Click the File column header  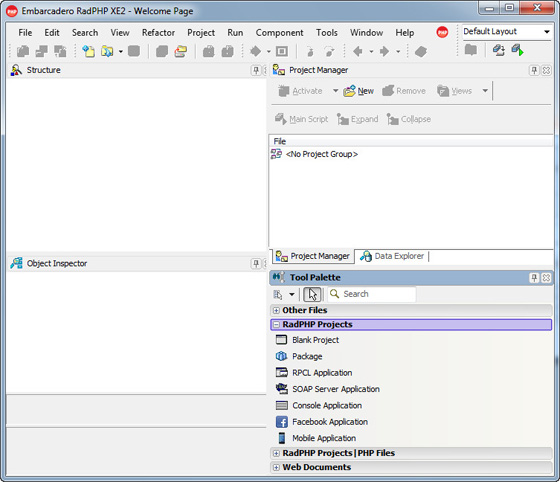tap(411, 141)
